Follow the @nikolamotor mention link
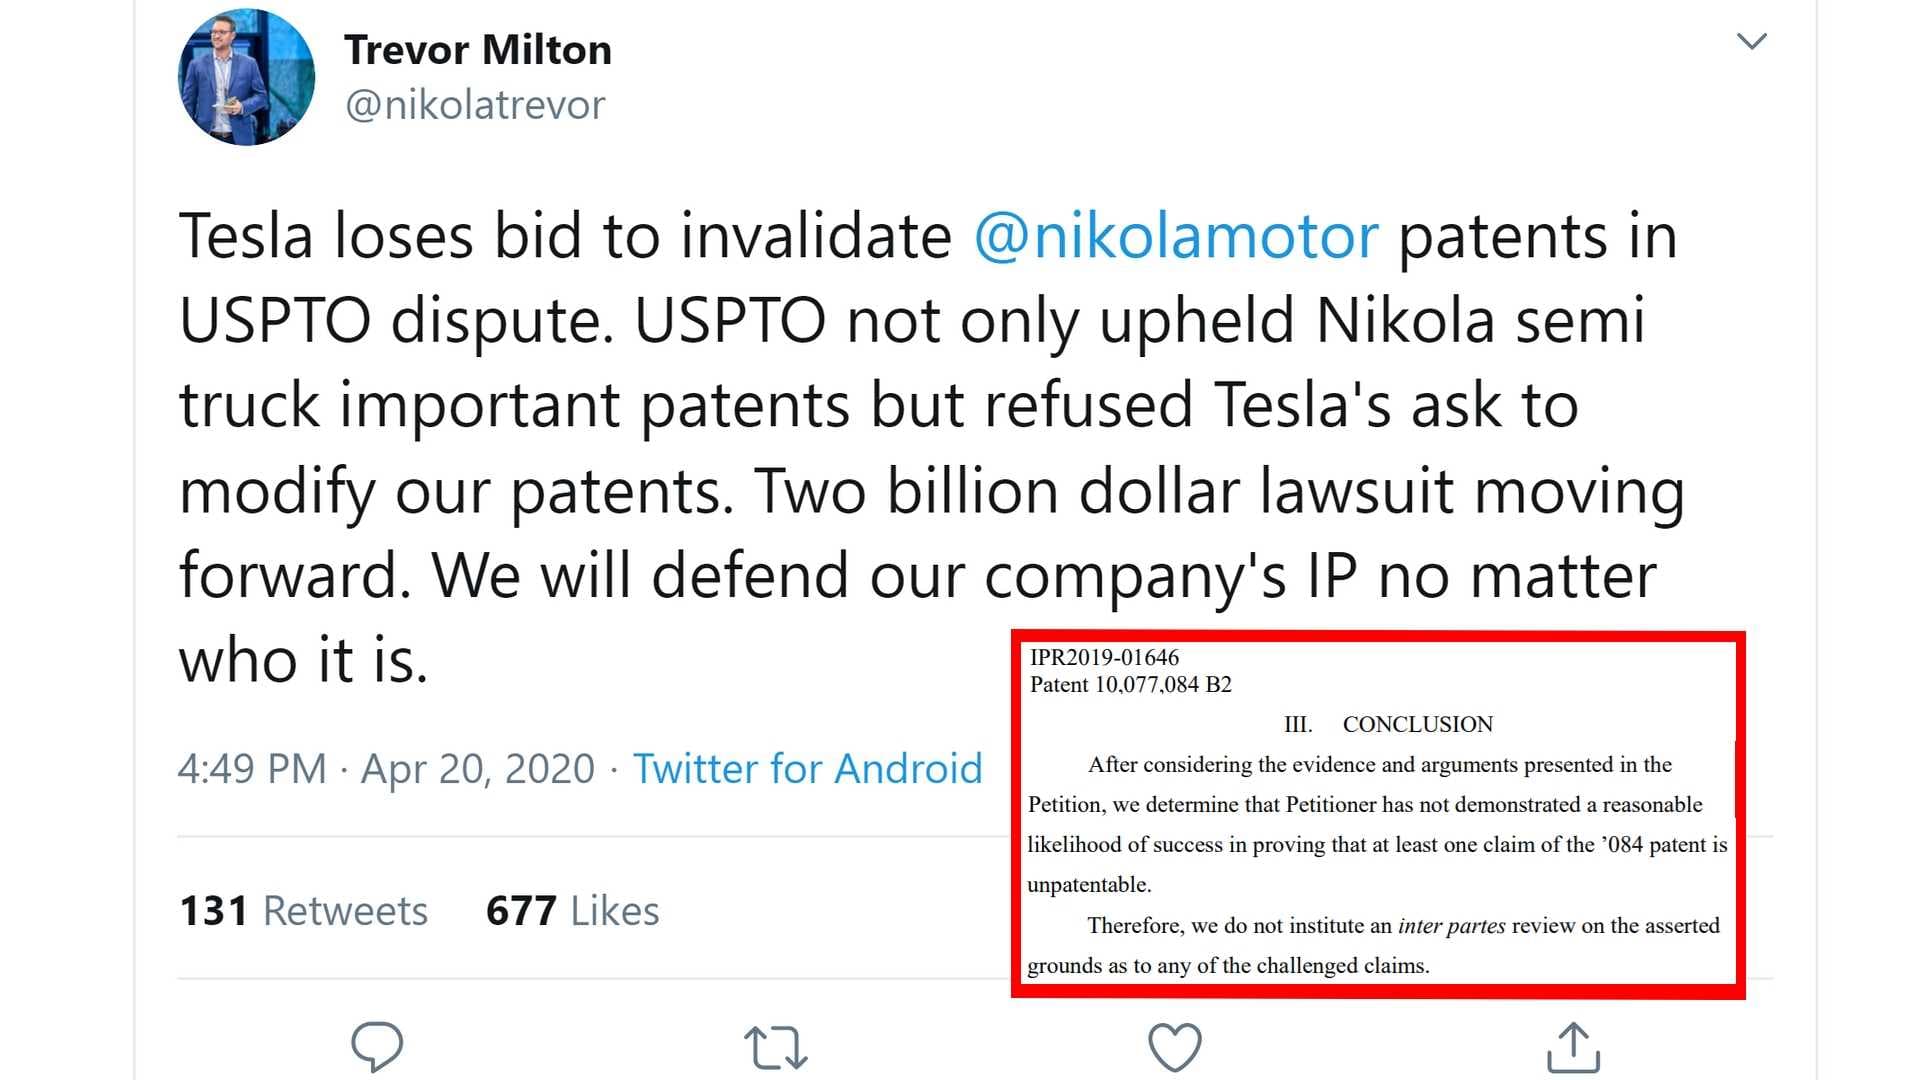The image size is (1920, 1080). [x=1176, y=237]
